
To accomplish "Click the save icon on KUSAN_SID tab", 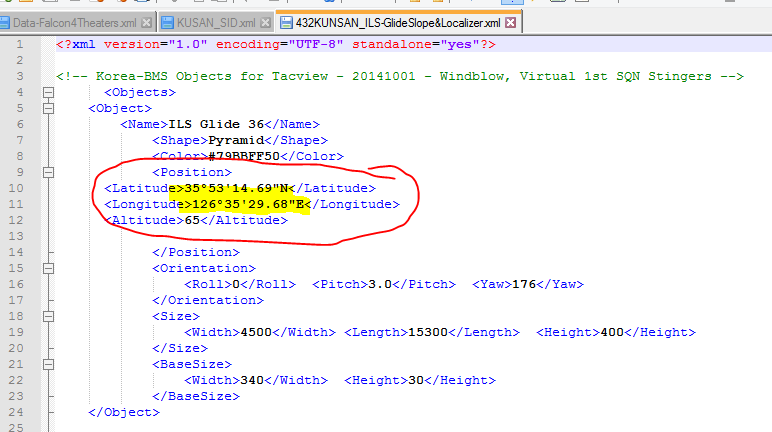I will point(167,23).
